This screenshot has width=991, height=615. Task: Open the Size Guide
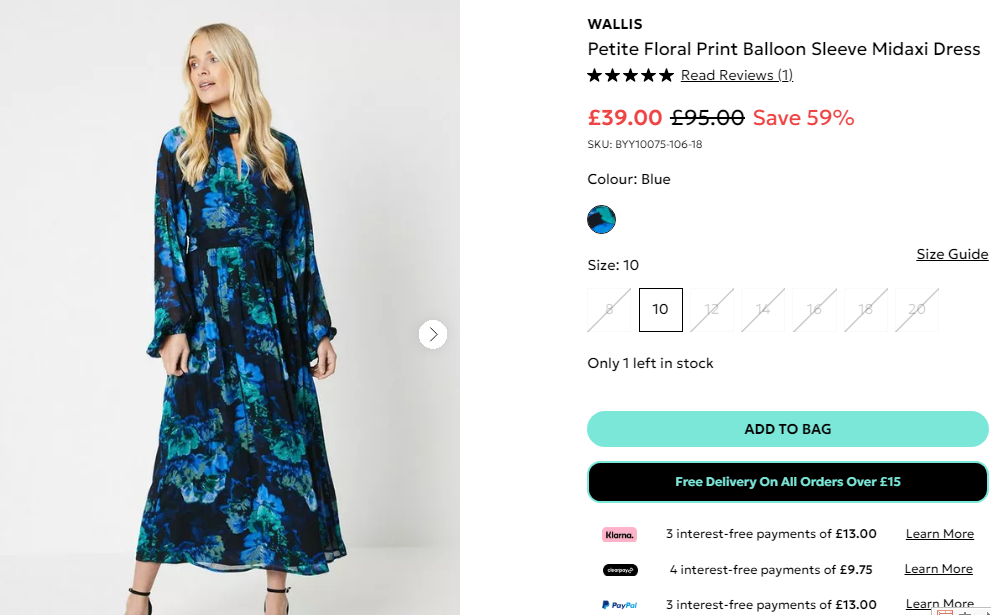pyautogui.click(x=952, y=254)
